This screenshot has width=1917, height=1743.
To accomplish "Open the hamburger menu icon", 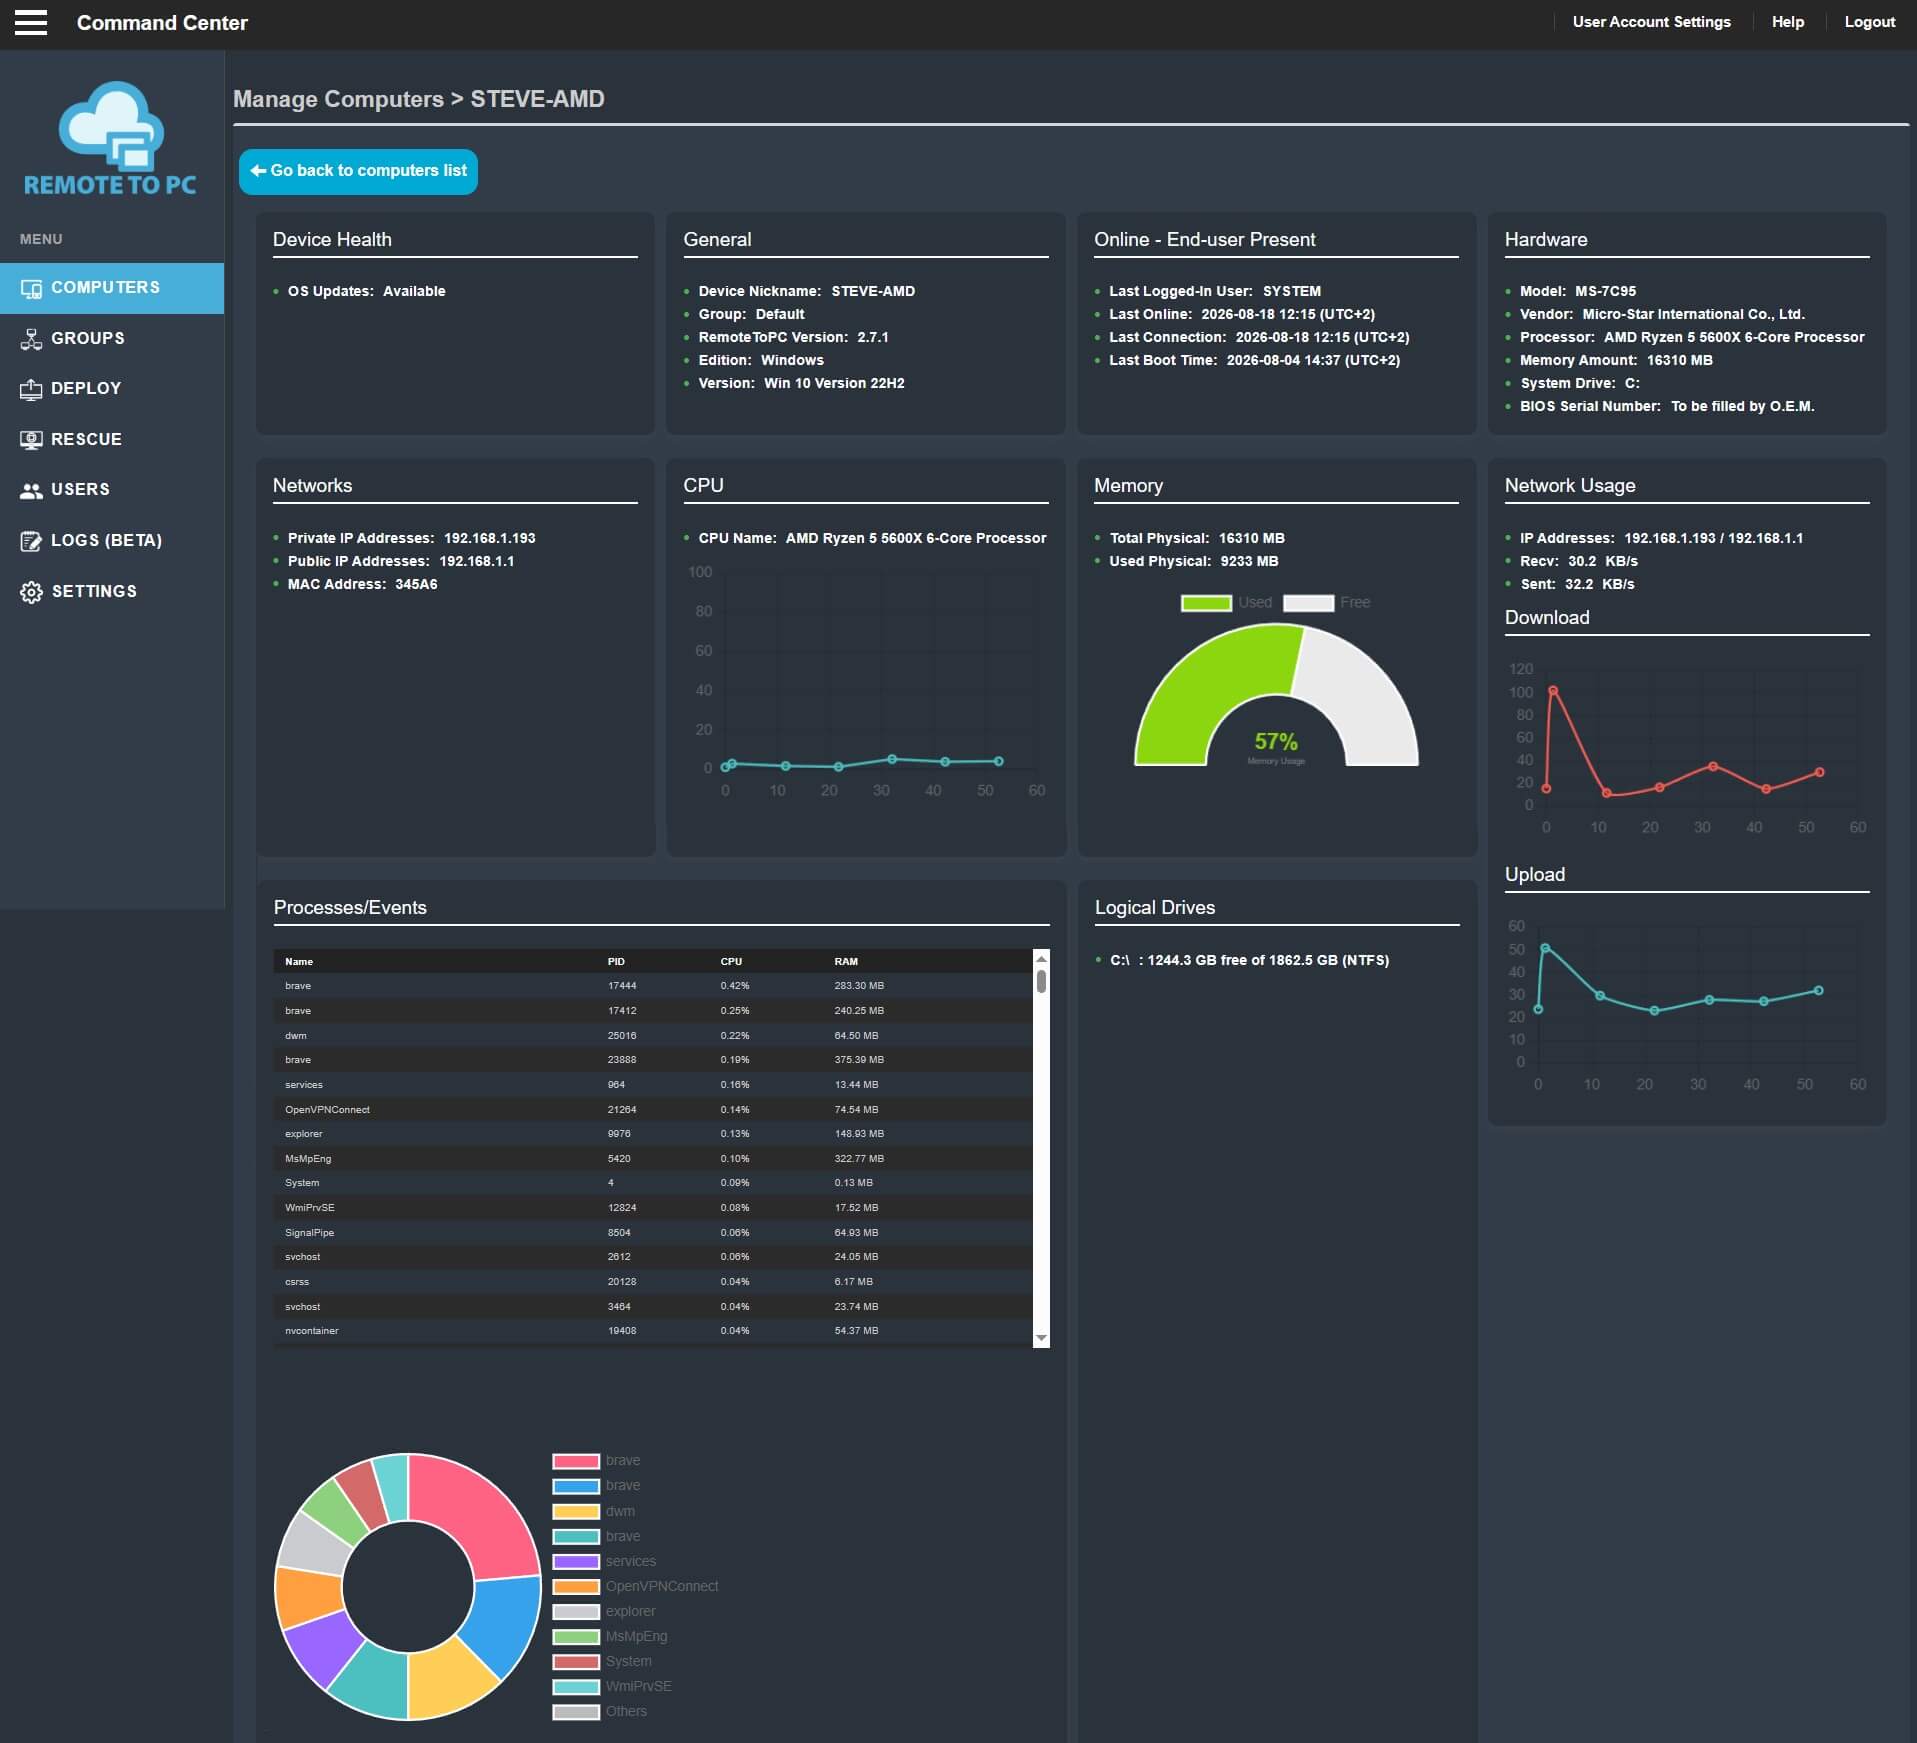I will (x=31, y=22).
